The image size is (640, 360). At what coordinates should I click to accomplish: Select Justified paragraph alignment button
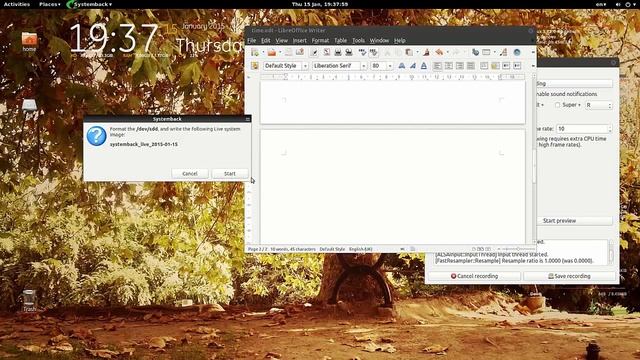coord(471,66)
